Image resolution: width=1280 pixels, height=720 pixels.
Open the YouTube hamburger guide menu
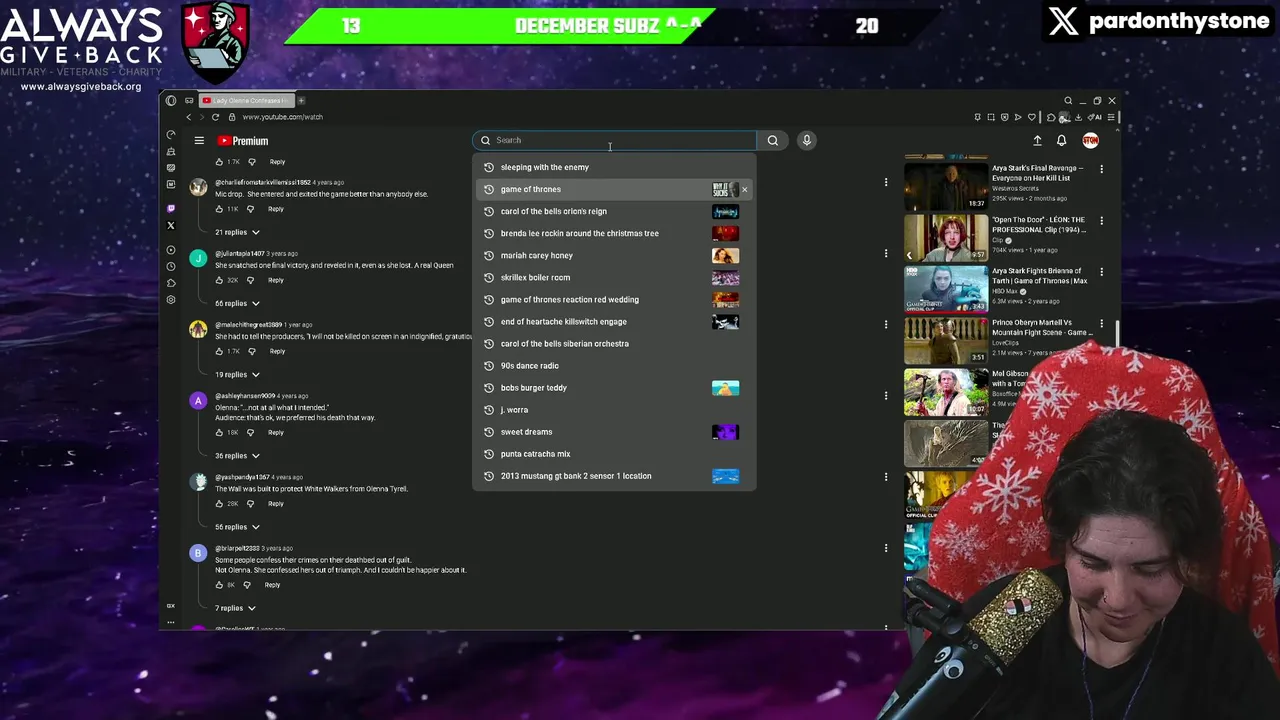[x=199, y=141]
